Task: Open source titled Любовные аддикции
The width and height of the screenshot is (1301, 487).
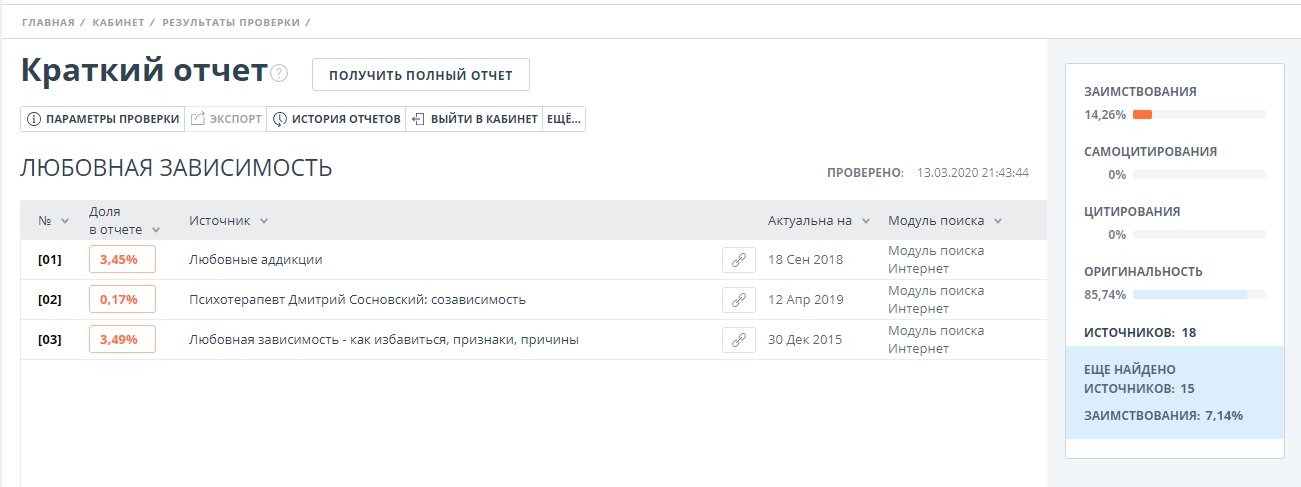Action: [255, 260]
